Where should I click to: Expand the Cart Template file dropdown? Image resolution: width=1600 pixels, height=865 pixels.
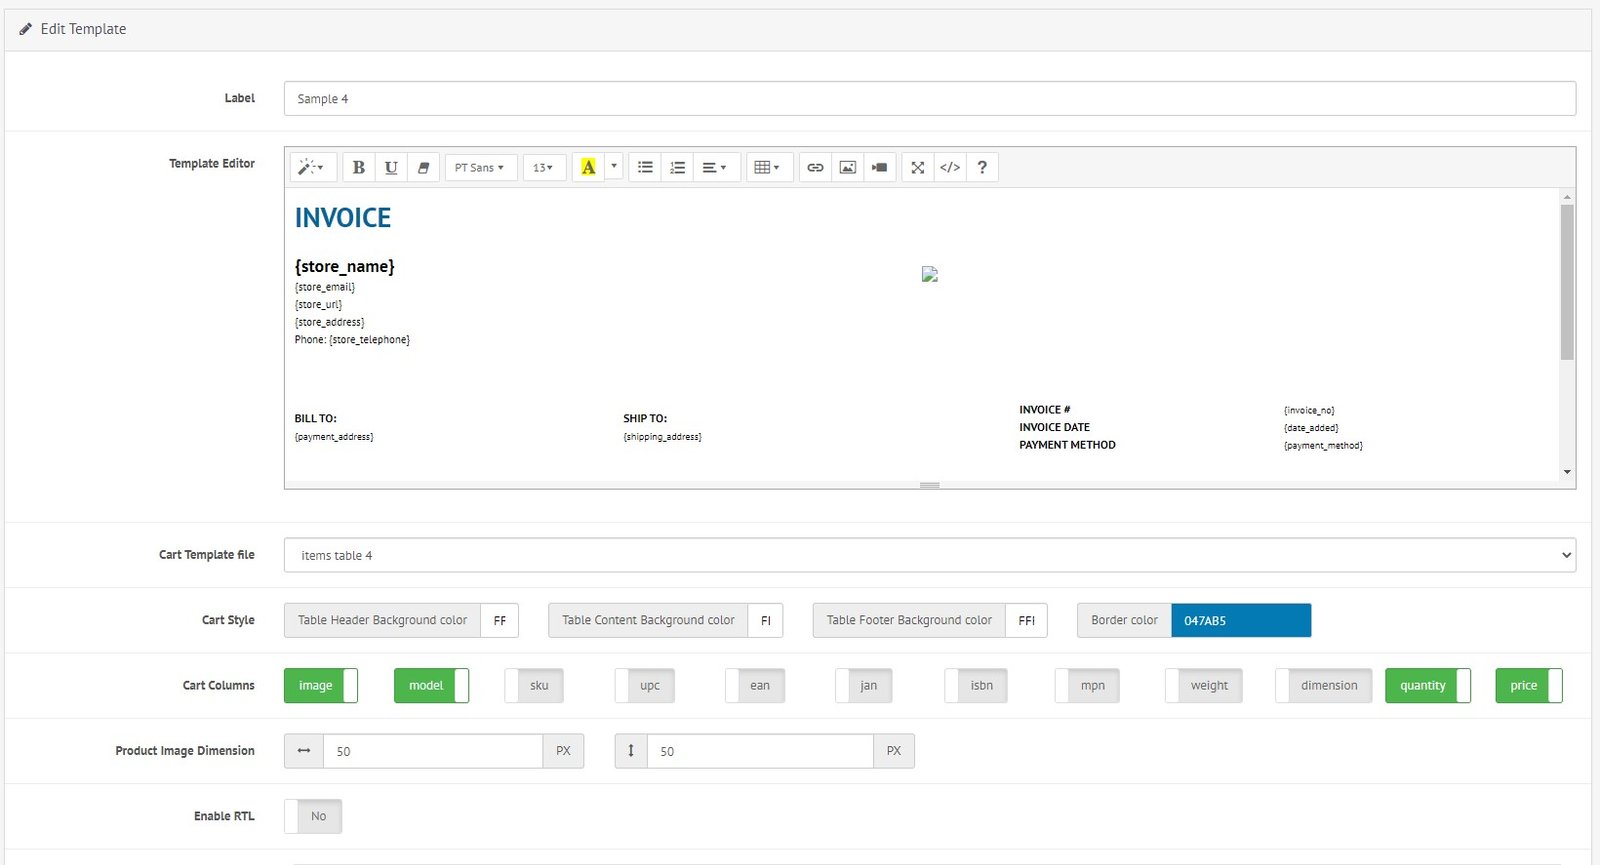point(929,556)
